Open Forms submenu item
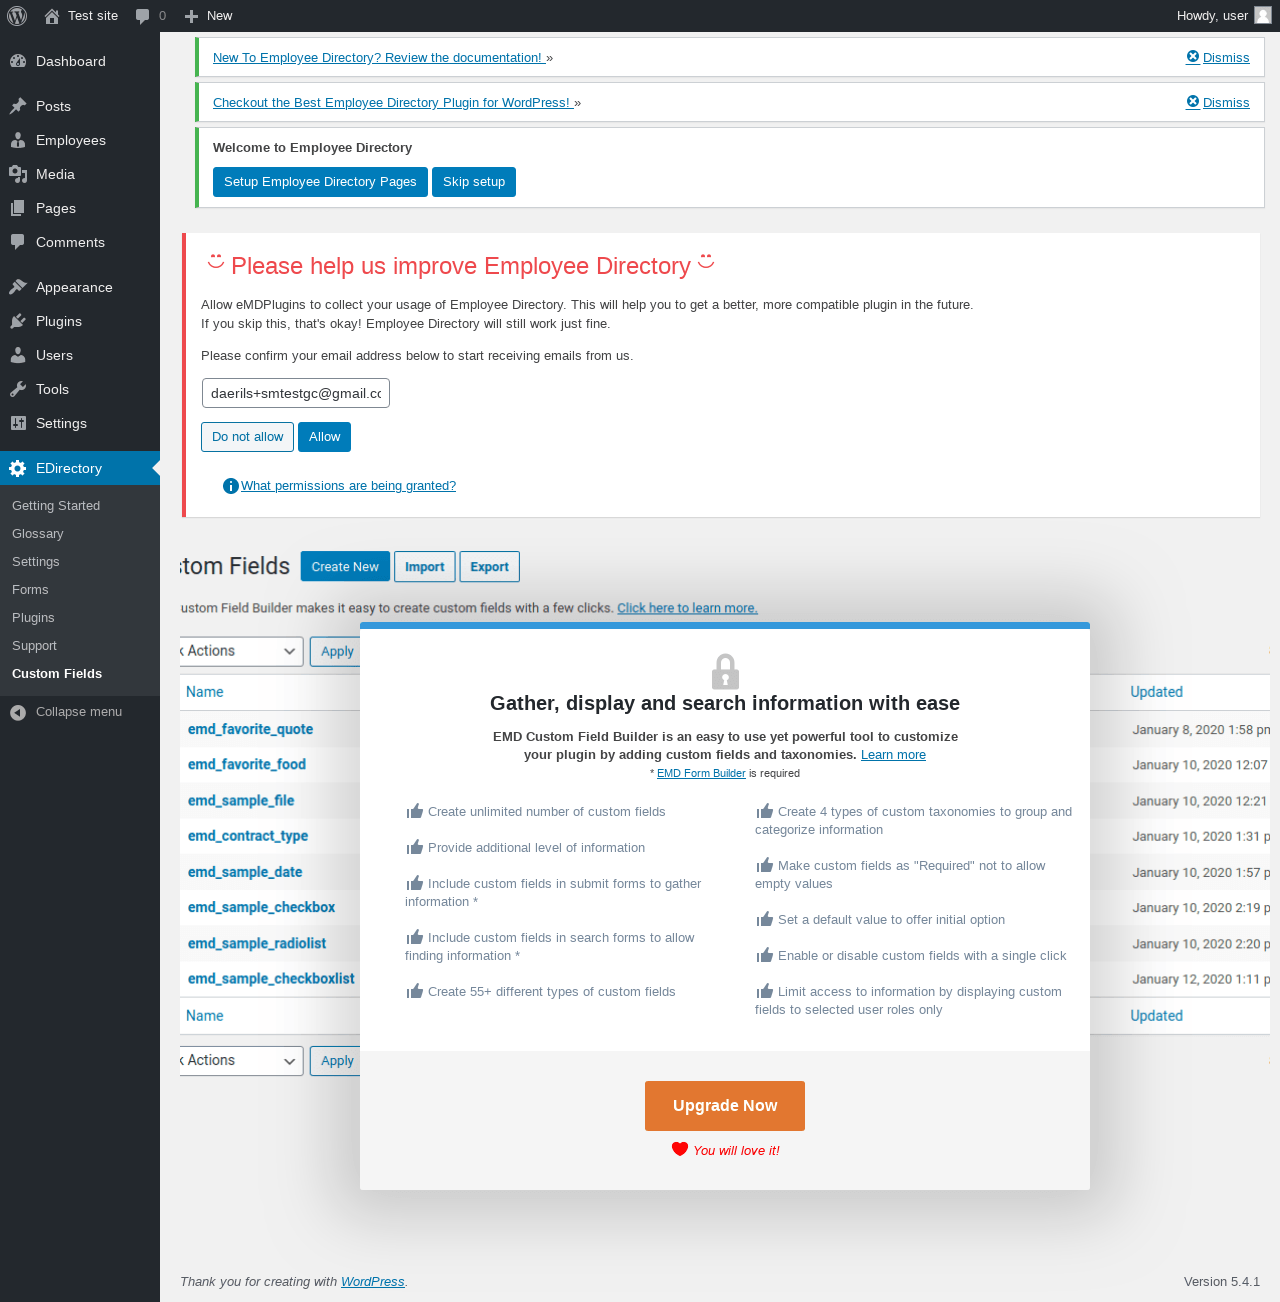 (30, 590)
